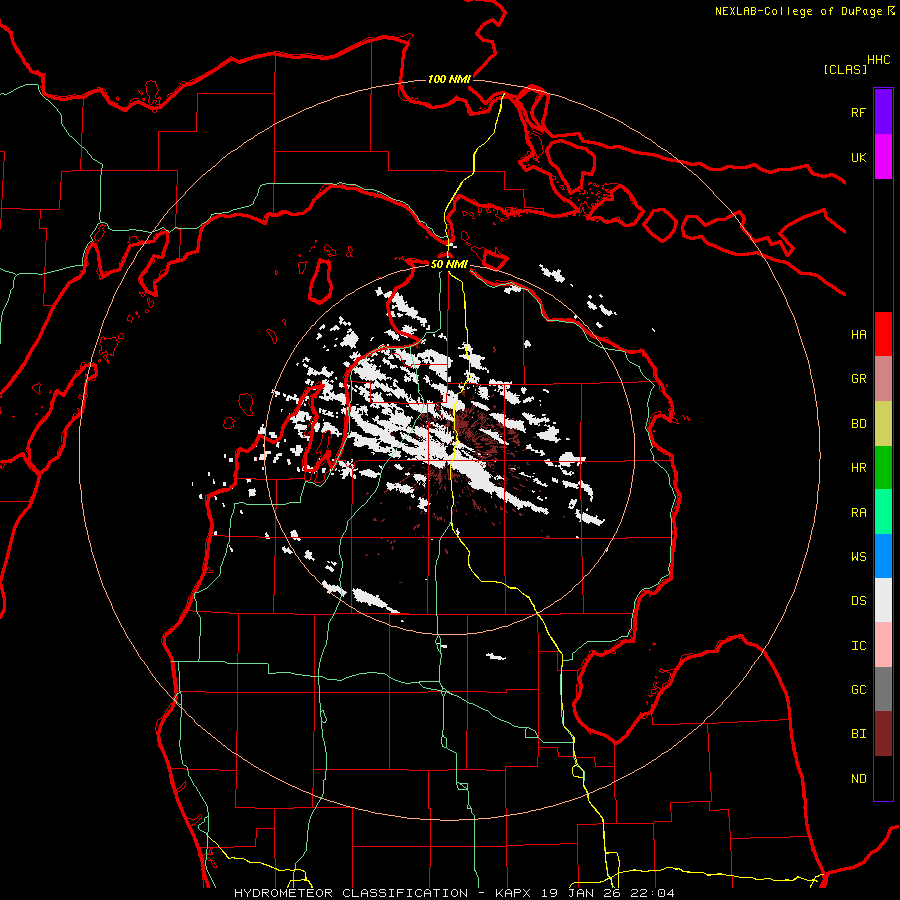Click the 'HYDROMETEOR CLASSIFICATION' caption text

tap(351, 893)
